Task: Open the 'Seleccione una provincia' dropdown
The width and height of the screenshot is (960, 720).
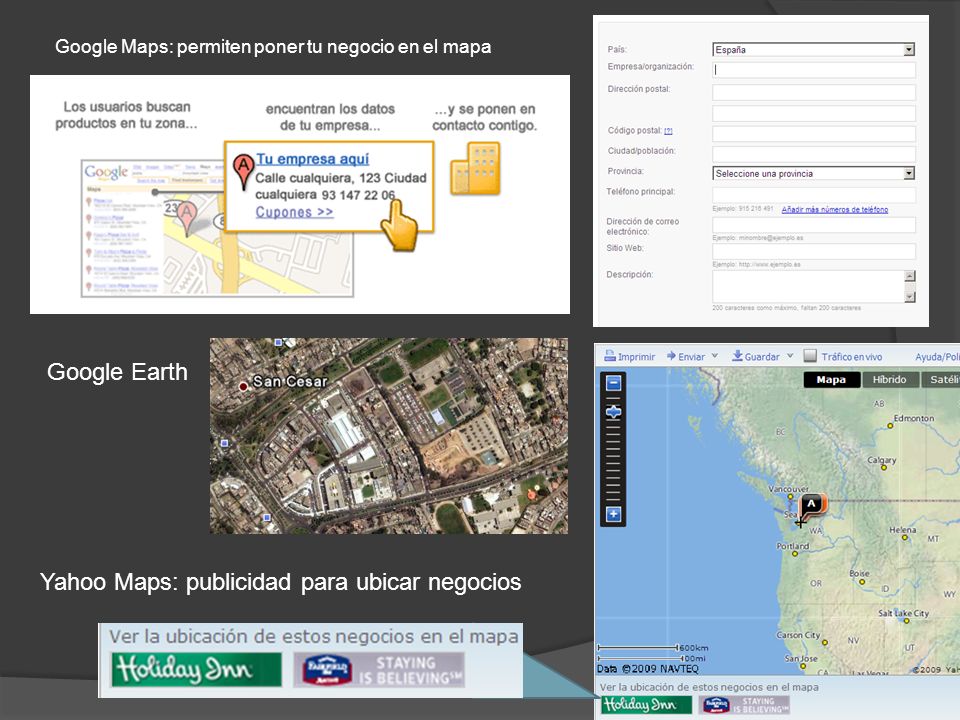Action: 814,173
